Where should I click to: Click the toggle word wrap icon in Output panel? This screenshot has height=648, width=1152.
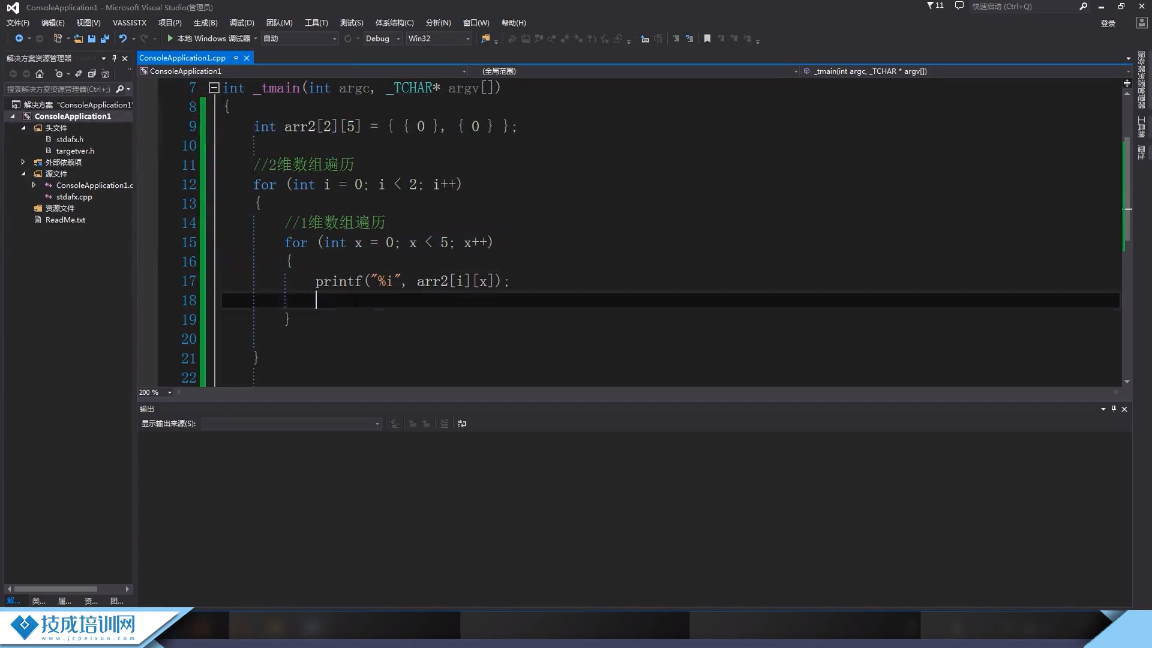point(462,424)
